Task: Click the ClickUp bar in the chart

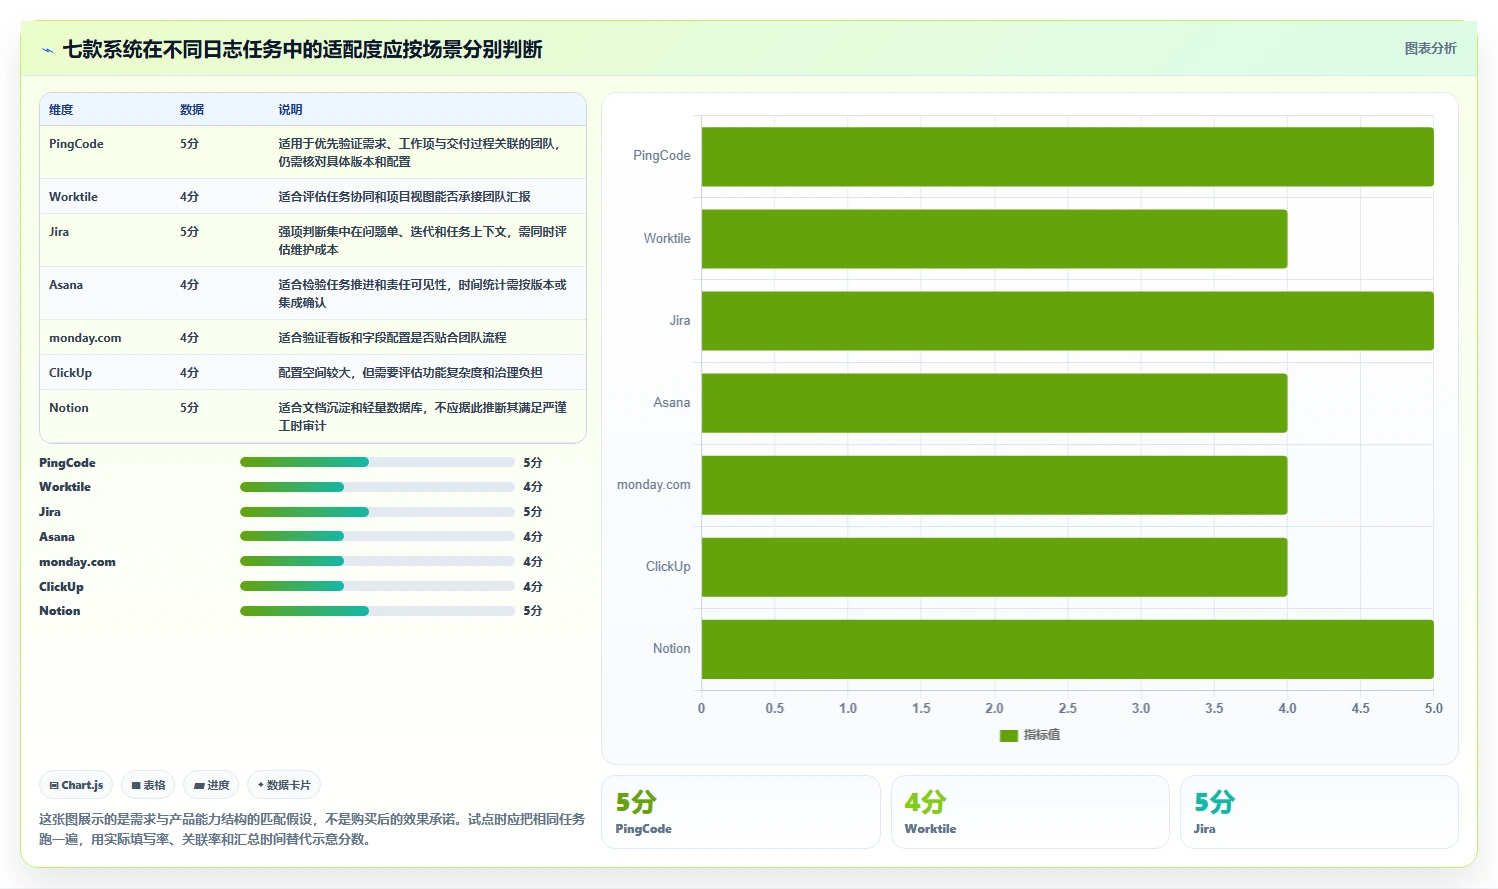Action: point(994,567)
